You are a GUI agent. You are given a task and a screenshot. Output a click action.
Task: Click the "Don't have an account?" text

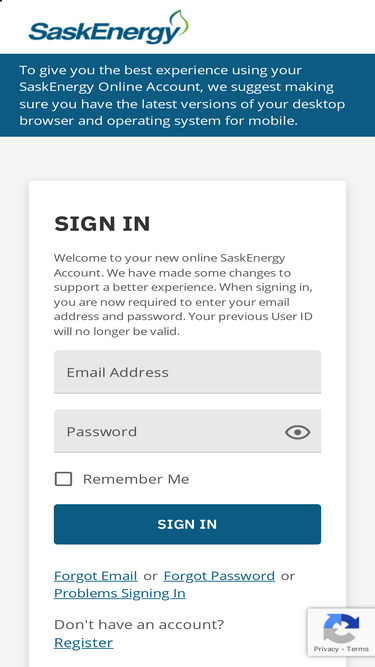point(139,624)
